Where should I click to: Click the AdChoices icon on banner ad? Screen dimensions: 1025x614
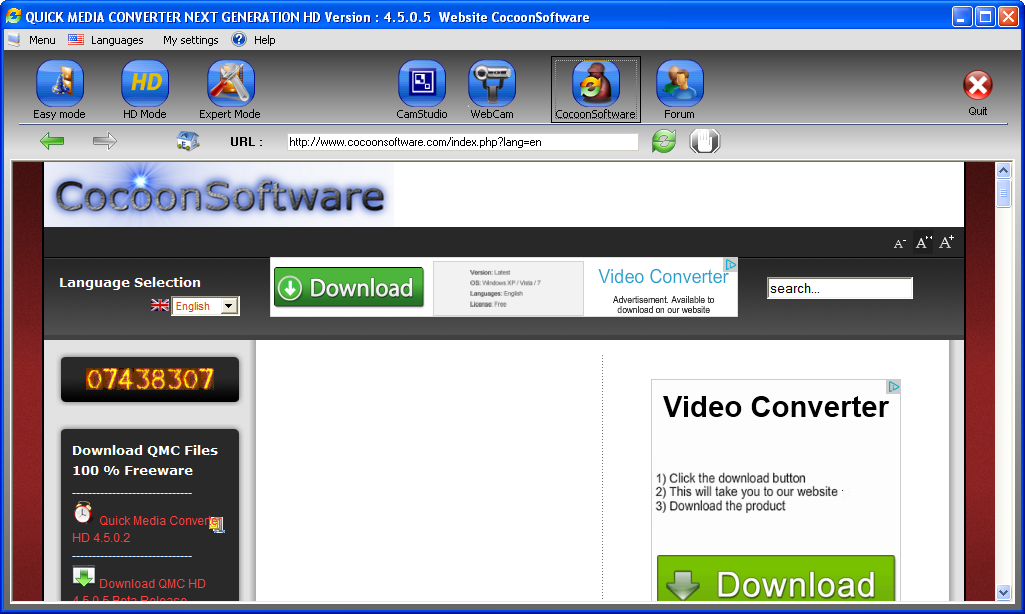(731, 264)
